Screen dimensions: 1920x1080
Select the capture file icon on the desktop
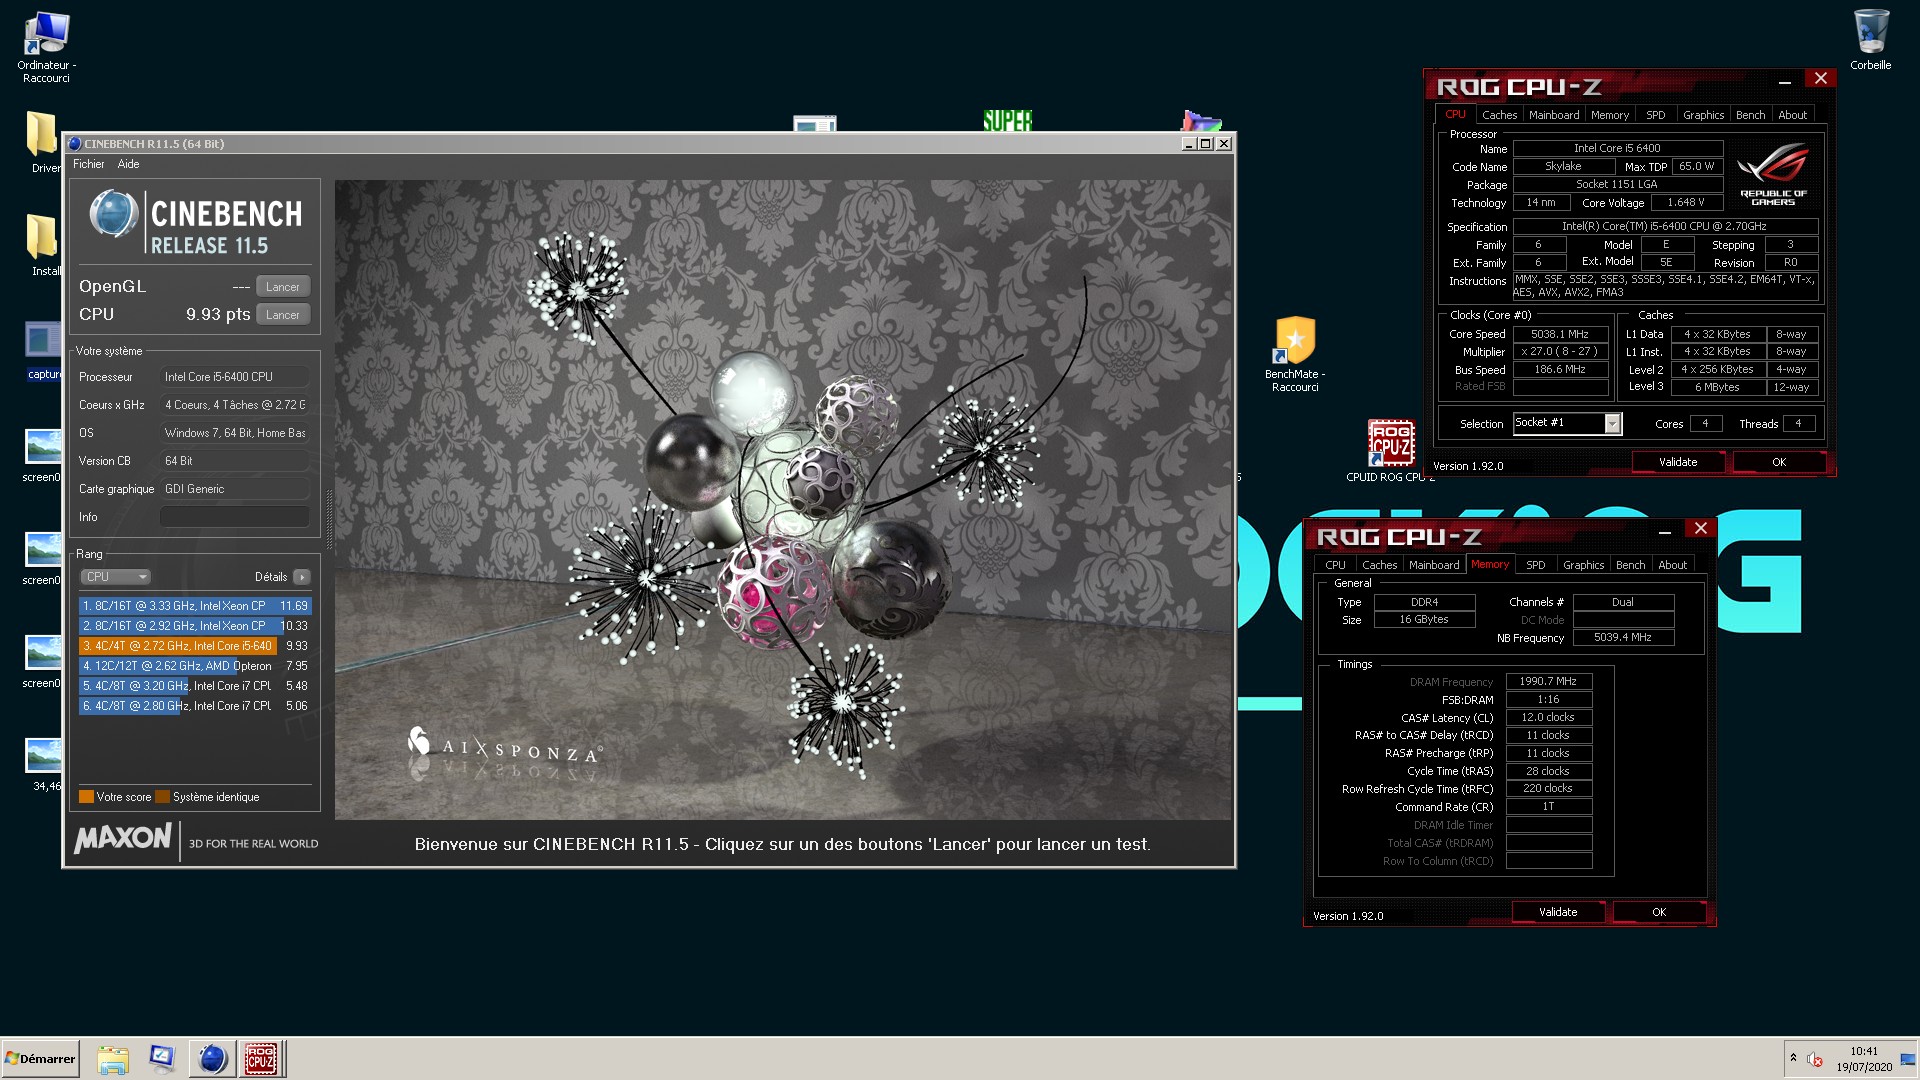(x=44, y=350)
